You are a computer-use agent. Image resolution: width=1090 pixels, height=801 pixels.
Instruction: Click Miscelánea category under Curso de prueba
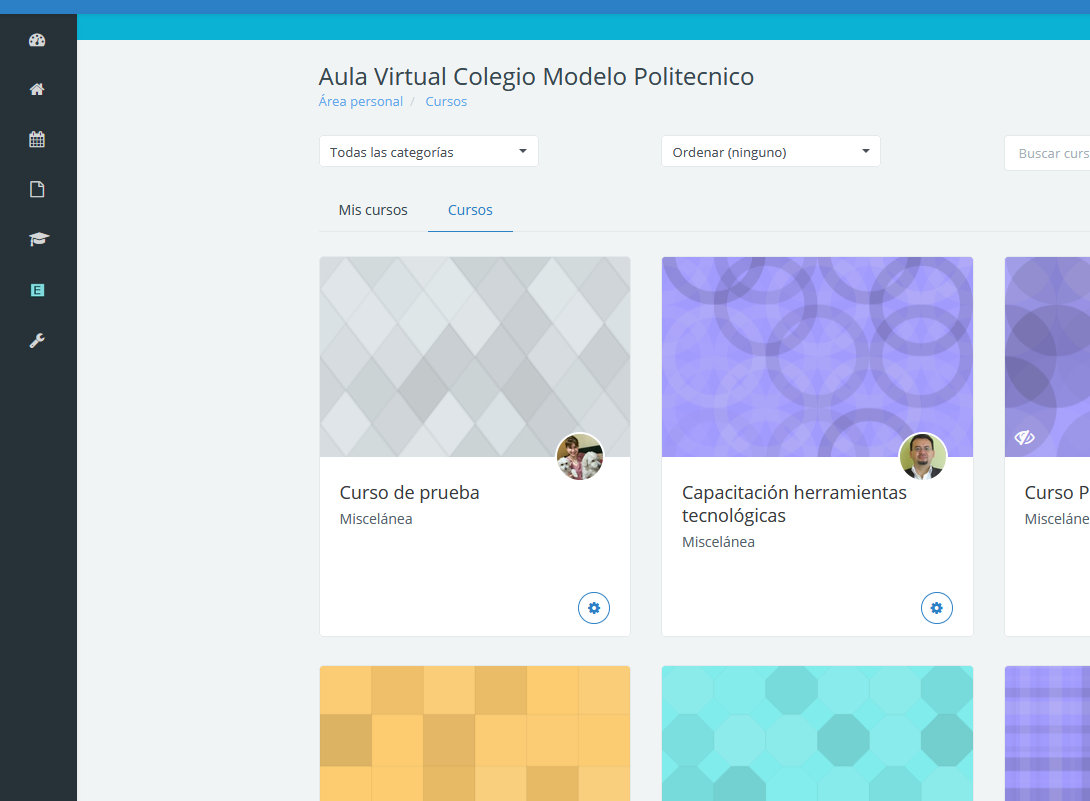click(x=376, y=519)
